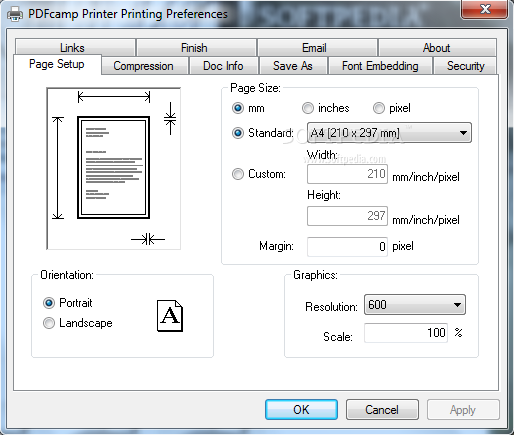
Task: Click the portrait page orientation icon
Action: coord(170,316)
